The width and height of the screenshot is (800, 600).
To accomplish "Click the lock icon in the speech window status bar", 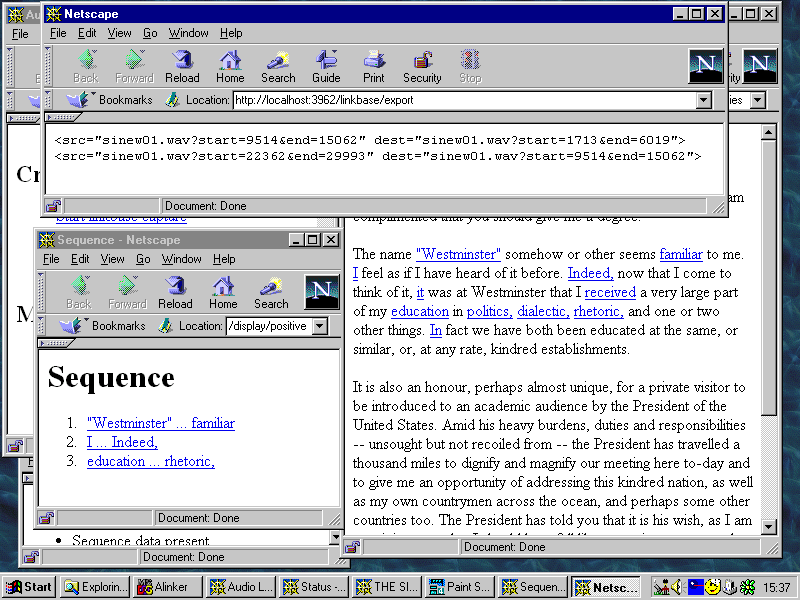I will coord(352,547).
